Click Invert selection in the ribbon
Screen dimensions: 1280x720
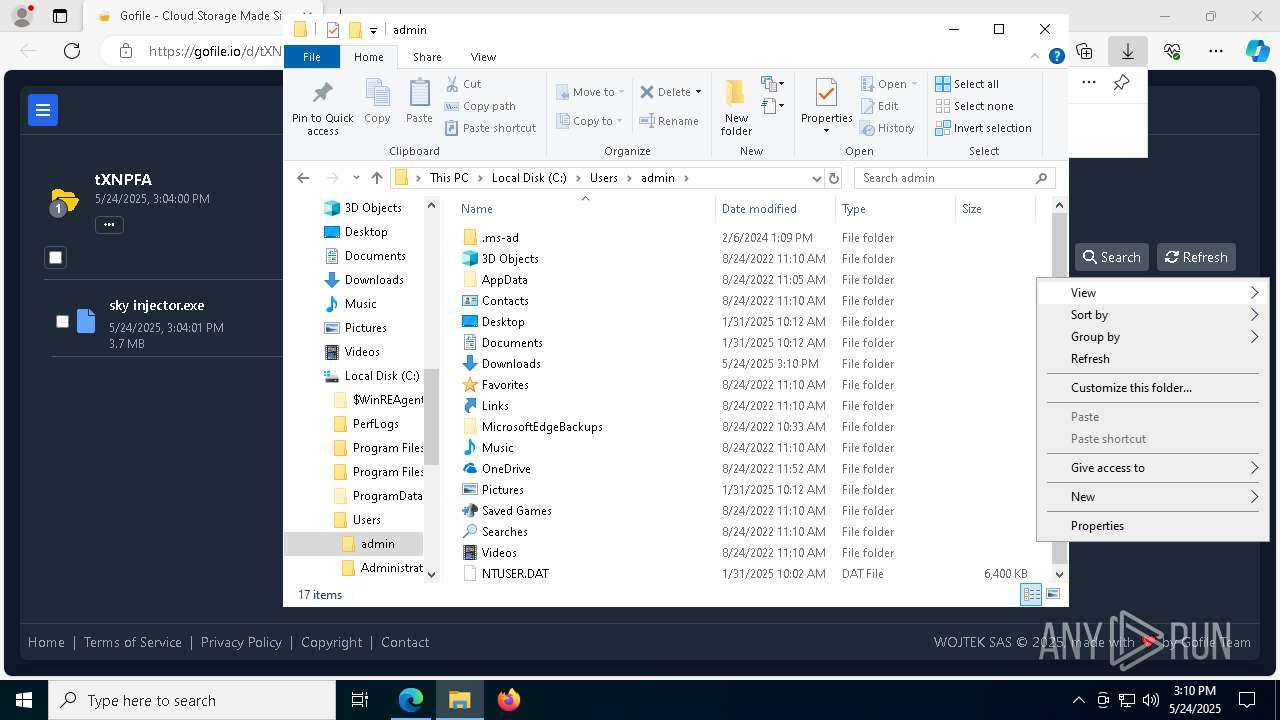click(x=983, y=128)
